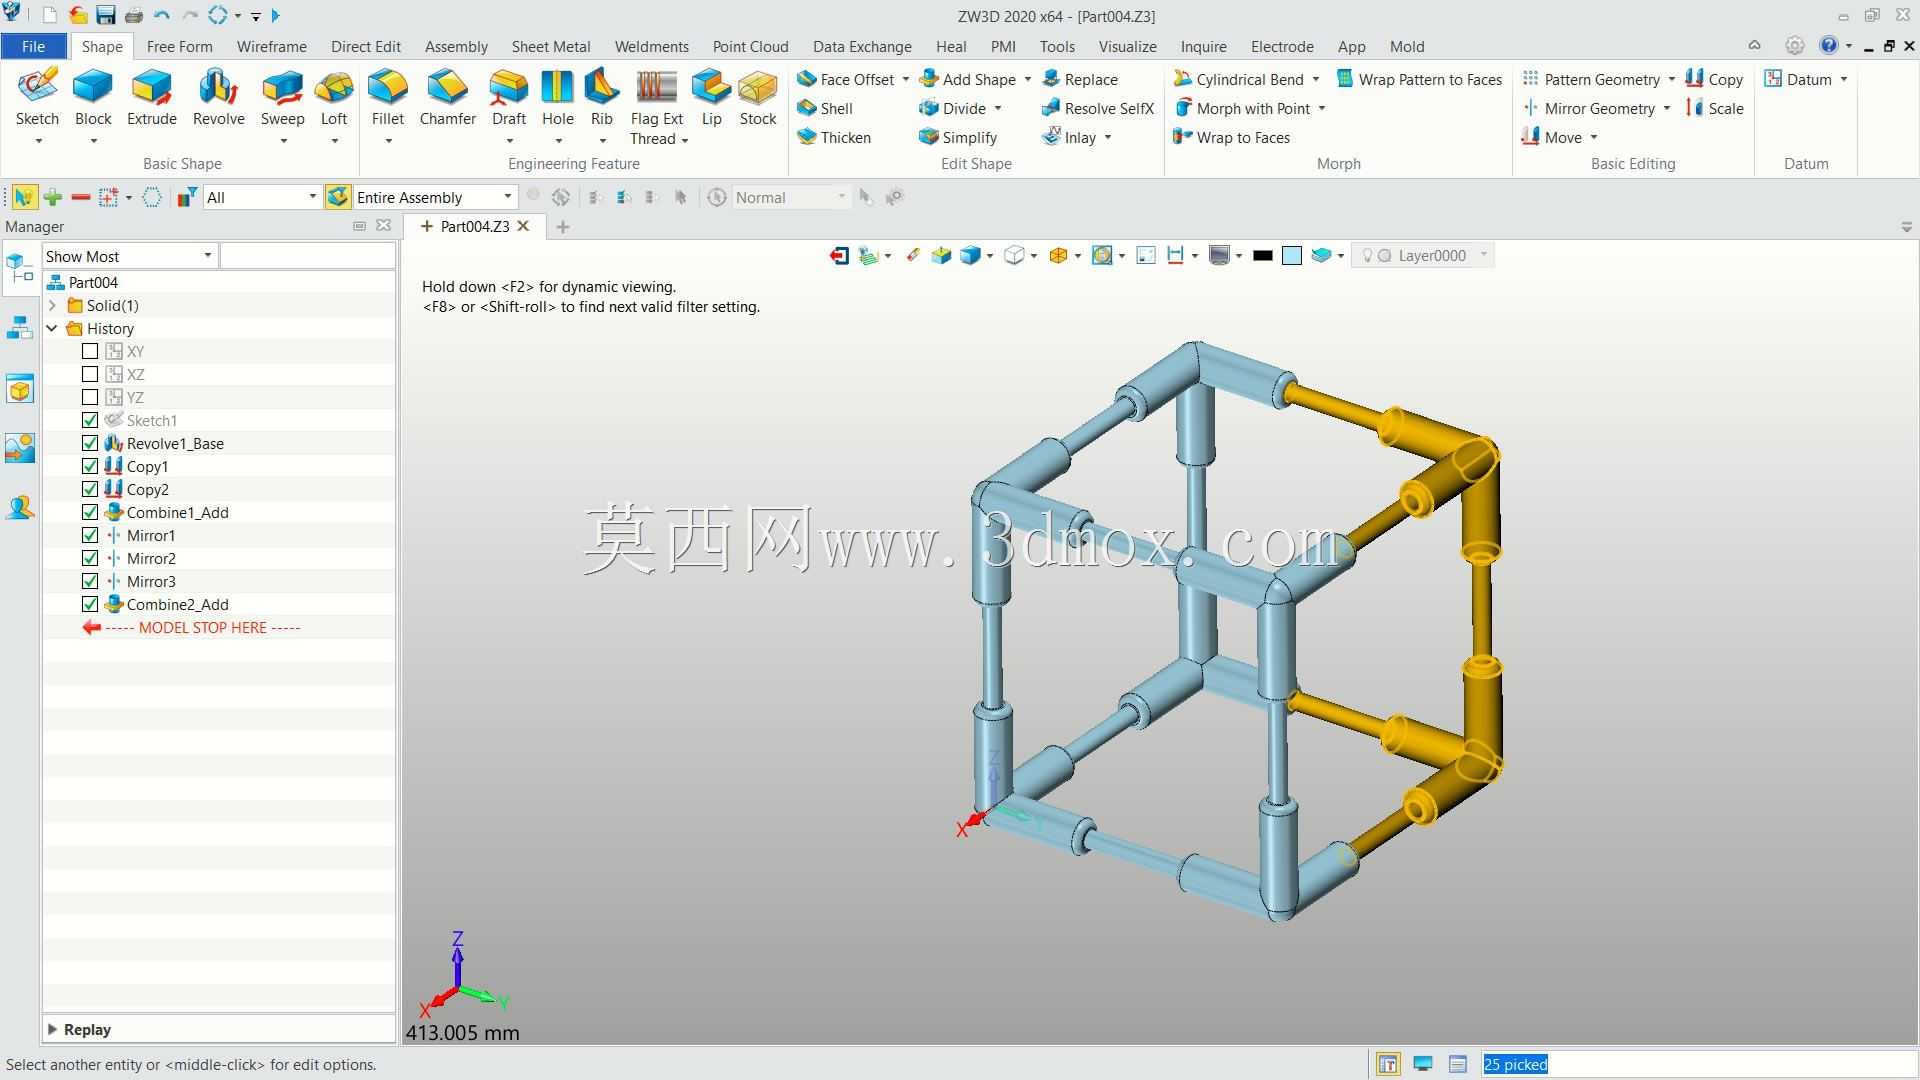
Task: Open the File menu
Action: pos(33,46)
